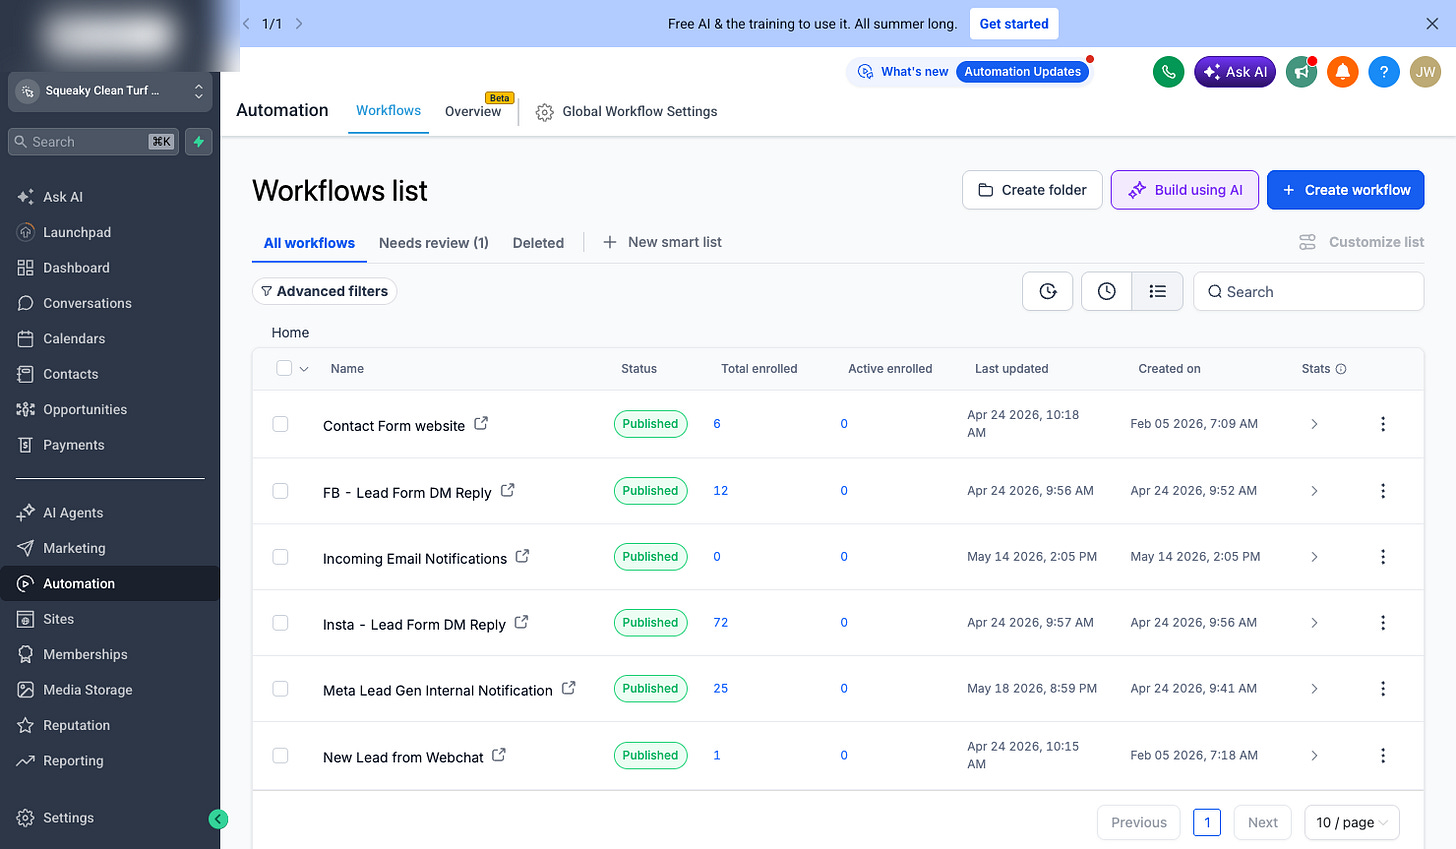Select the Incoming Email Notifications checkbox

click(280, 557)
